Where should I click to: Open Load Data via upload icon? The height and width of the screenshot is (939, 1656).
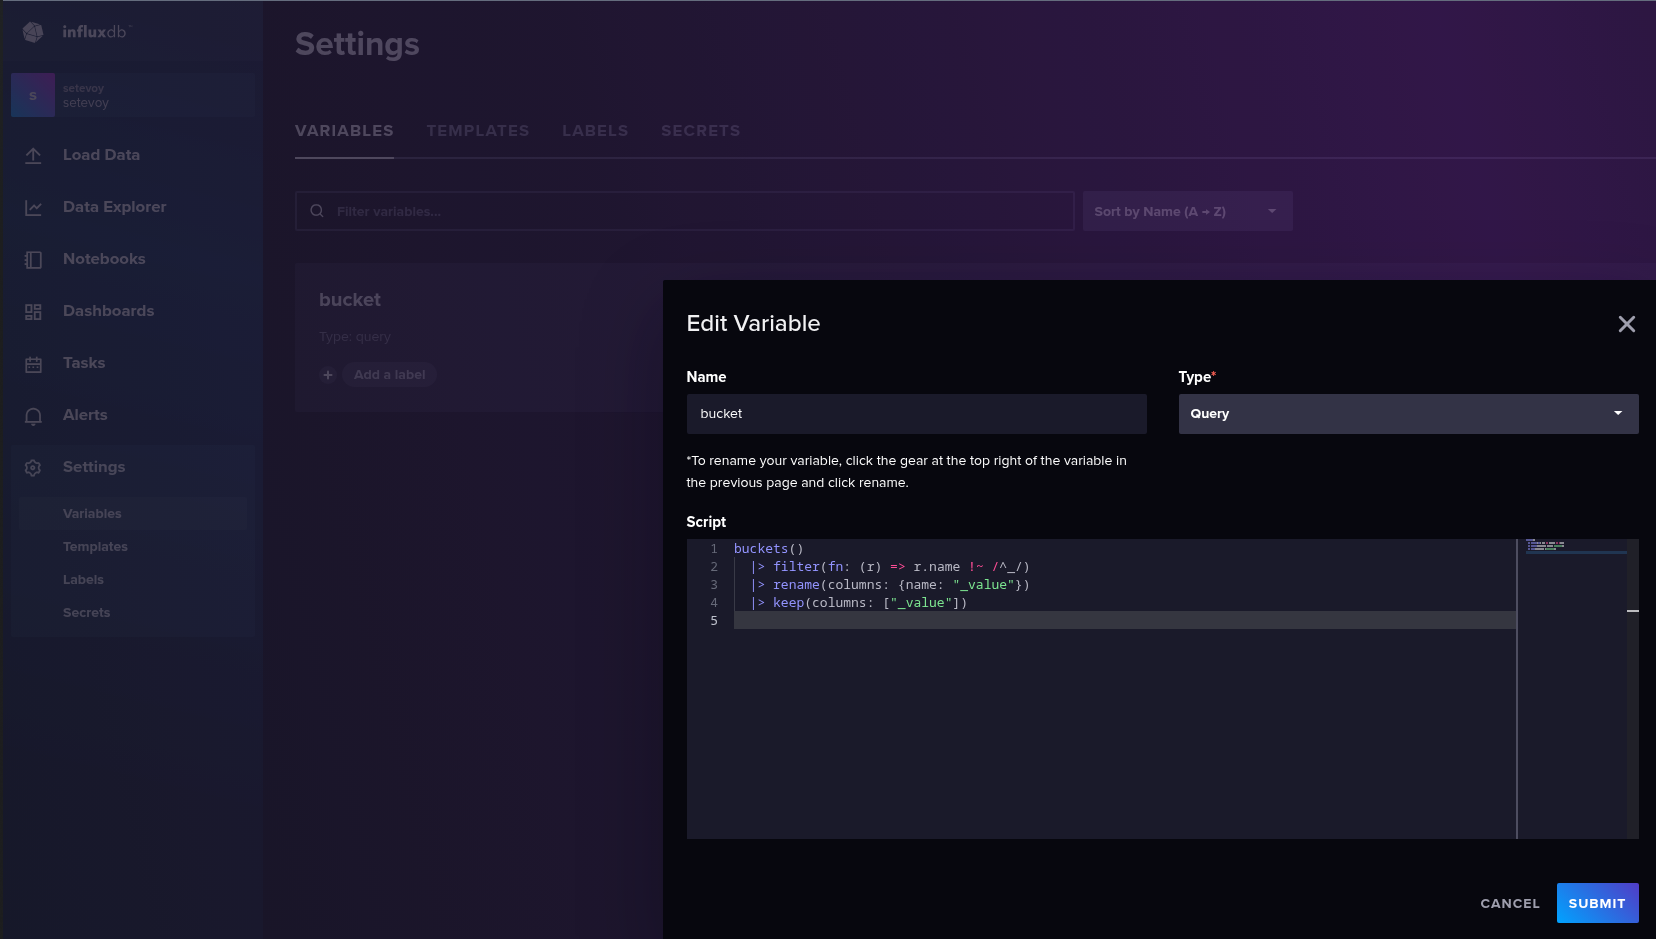click(33, 155)
